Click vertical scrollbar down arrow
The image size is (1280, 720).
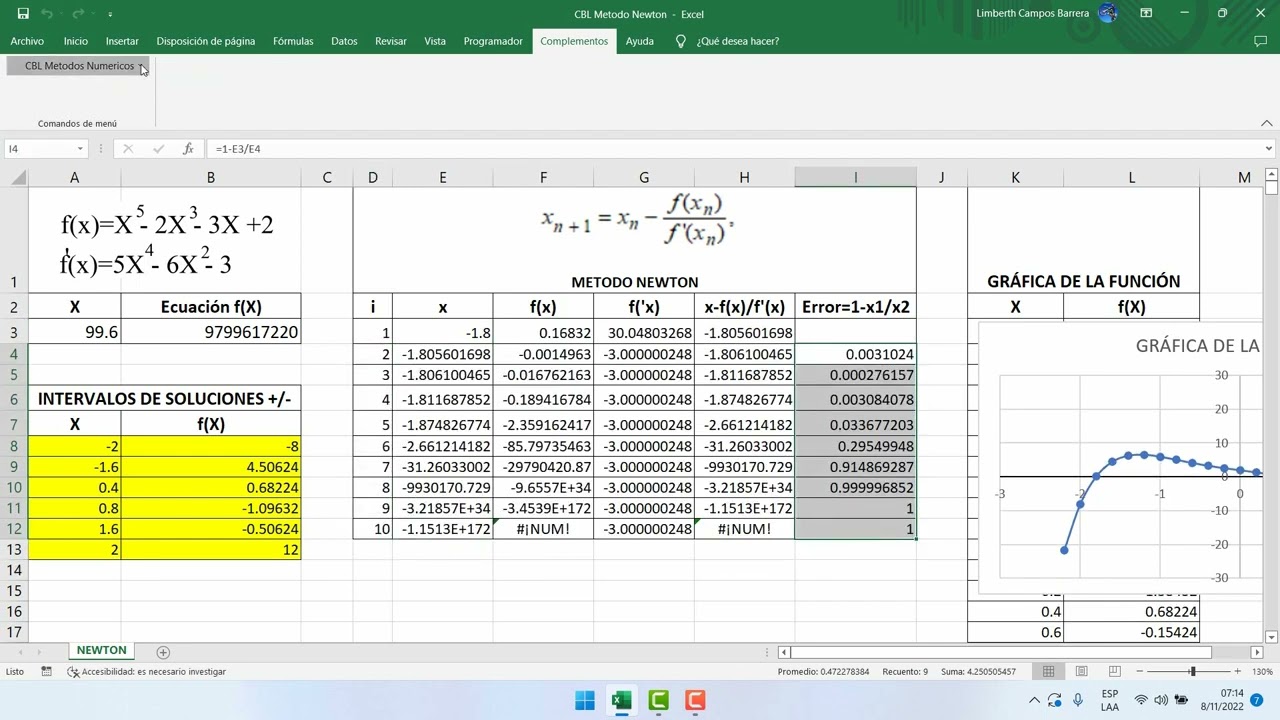click(1271, 637)
